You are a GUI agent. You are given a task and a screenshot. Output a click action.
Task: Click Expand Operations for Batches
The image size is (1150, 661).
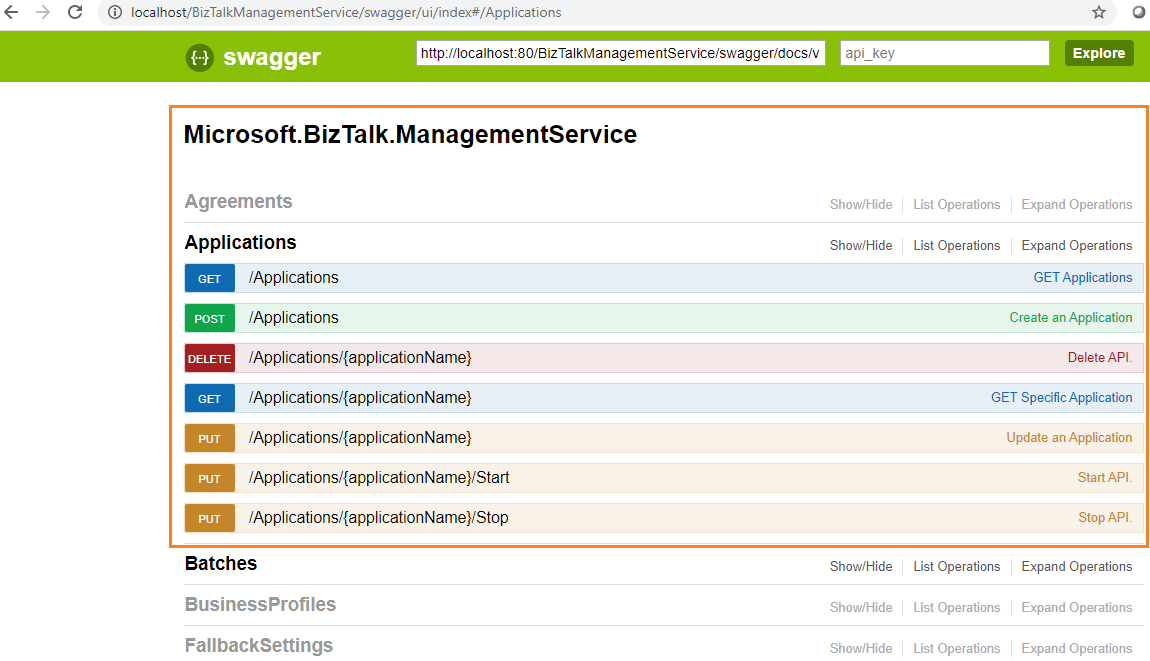(x=1077, y=567)
